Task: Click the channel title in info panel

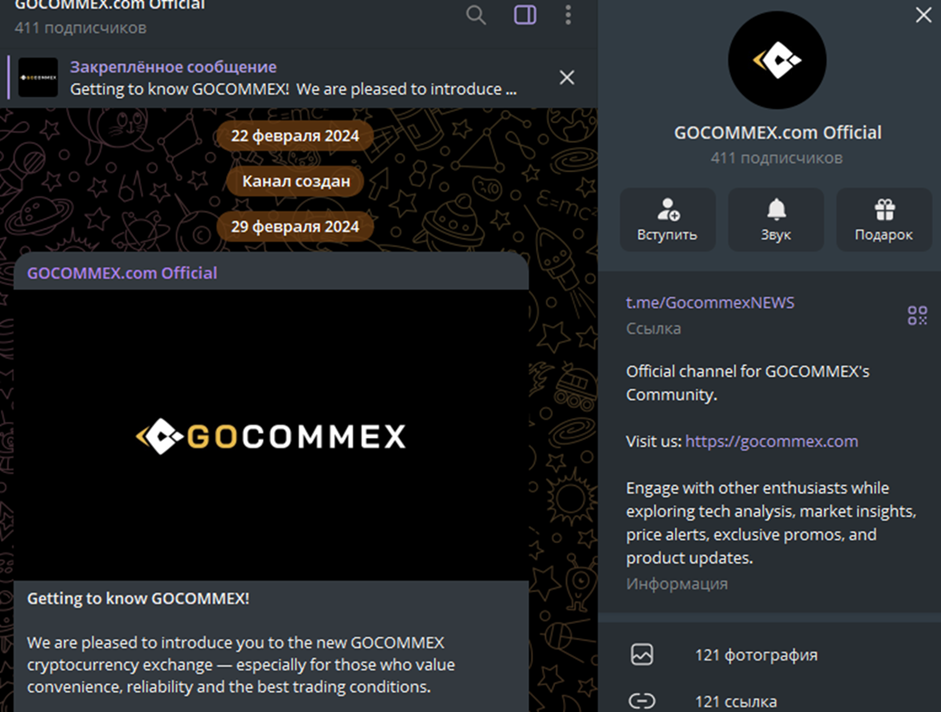Action: click(x=778, y=133)
